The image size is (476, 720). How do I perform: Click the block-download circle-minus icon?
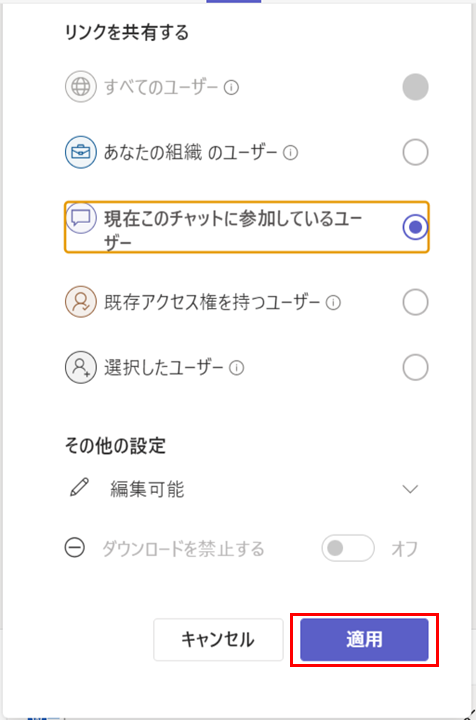[x=75, y=548]
